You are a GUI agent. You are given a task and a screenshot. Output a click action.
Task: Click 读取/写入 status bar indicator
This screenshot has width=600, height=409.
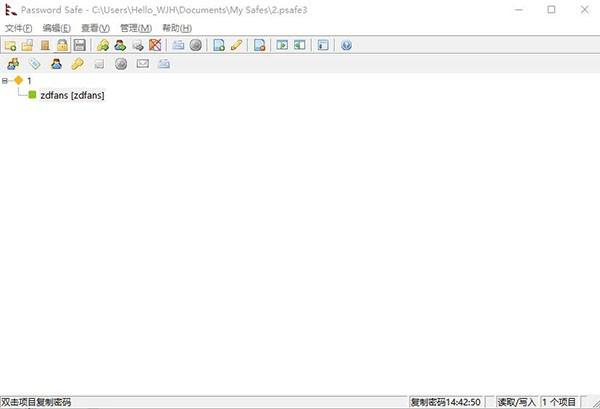click(x=517, y=402)
